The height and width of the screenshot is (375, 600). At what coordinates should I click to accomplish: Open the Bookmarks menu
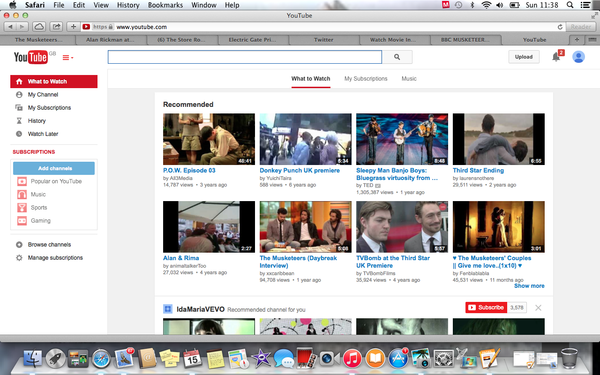click(x=165, y=5)
